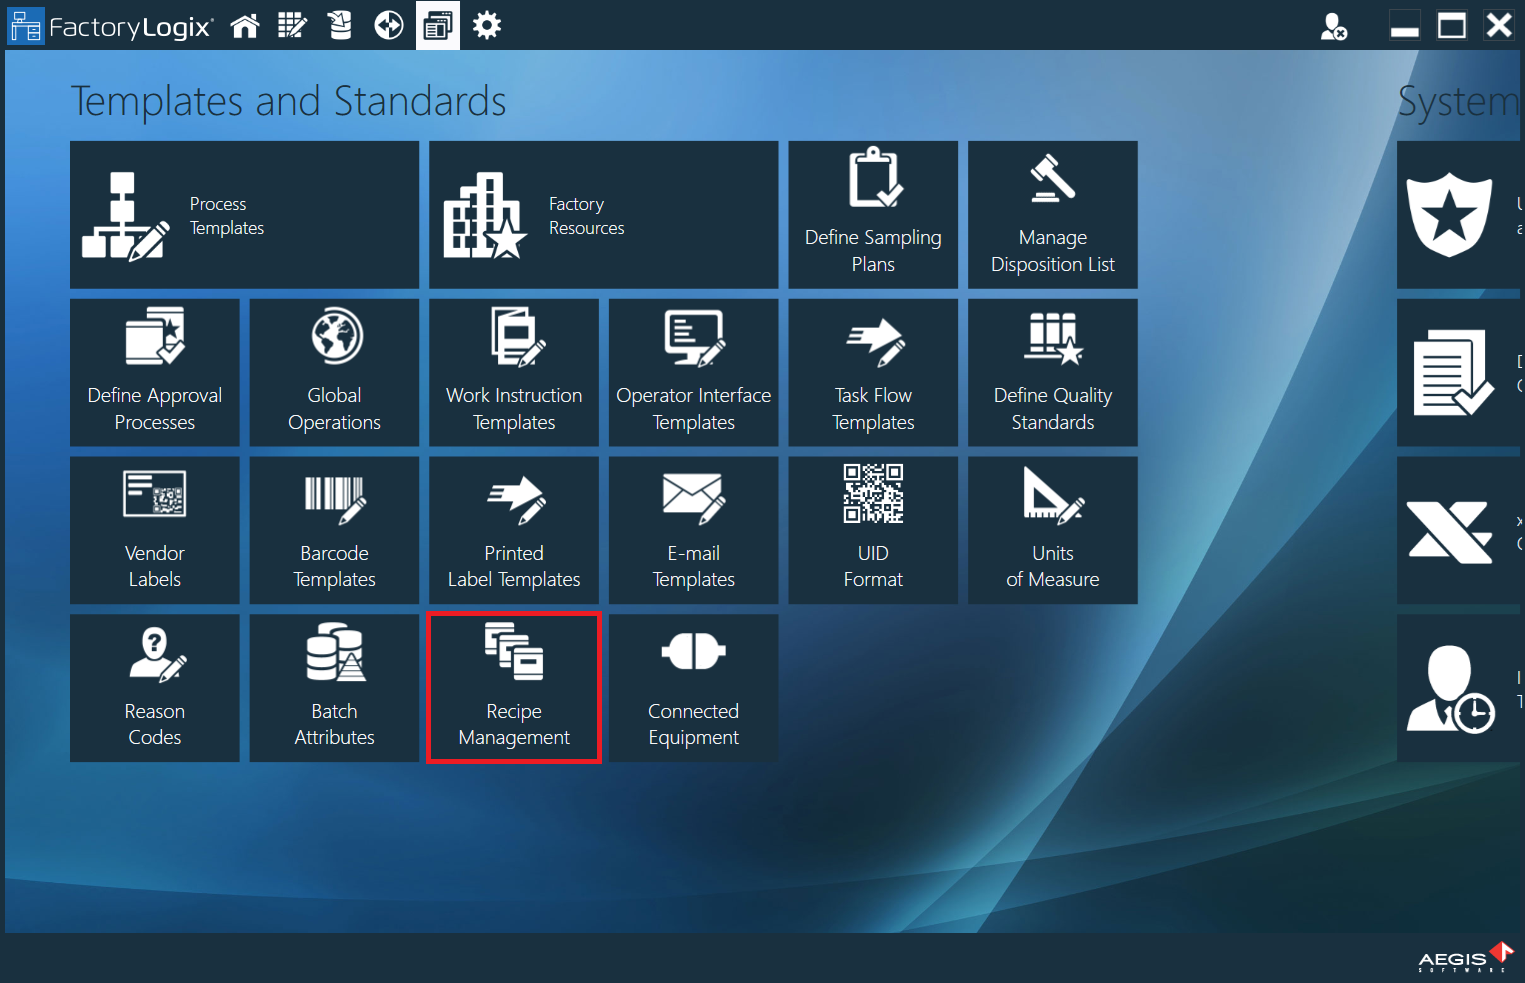Open the Barcode Templates tile
1525x983 pixels.
(334, 530)
